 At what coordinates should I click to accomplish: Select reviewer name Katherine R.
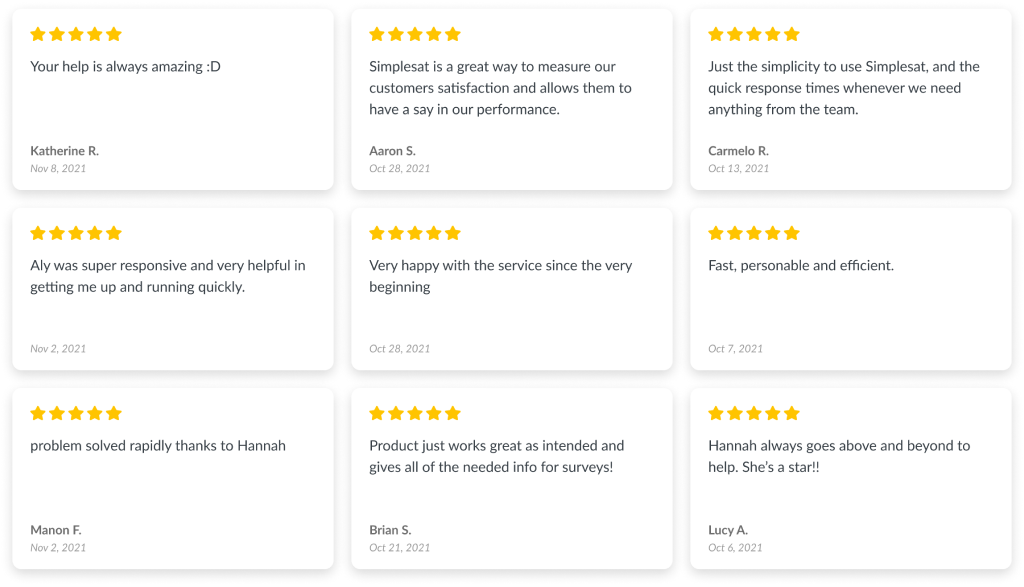click(x=64, y=151)
